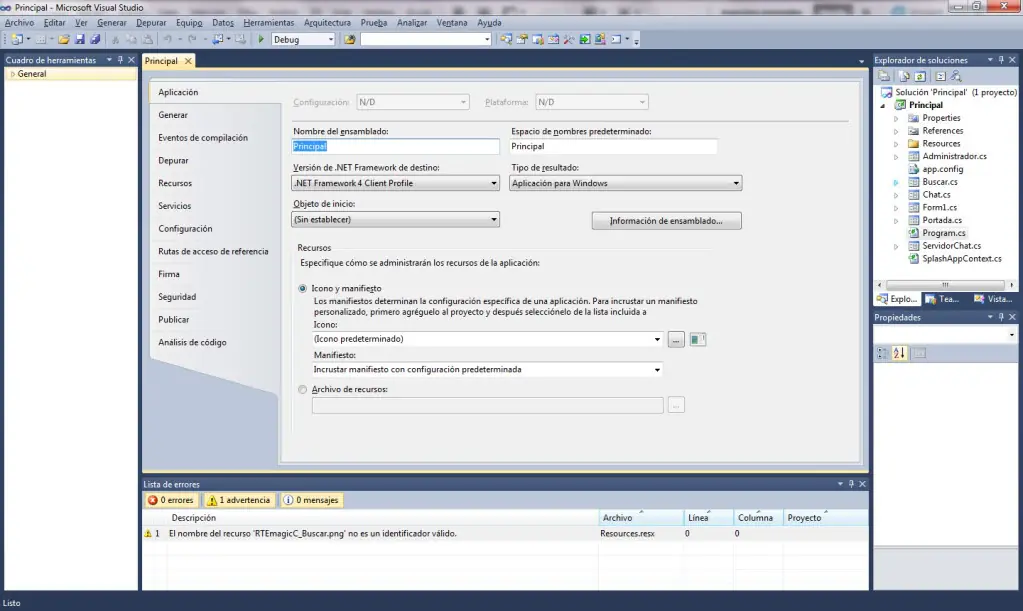
Task: Click the New Project toolbar icon
Action: tap(17, 40)
